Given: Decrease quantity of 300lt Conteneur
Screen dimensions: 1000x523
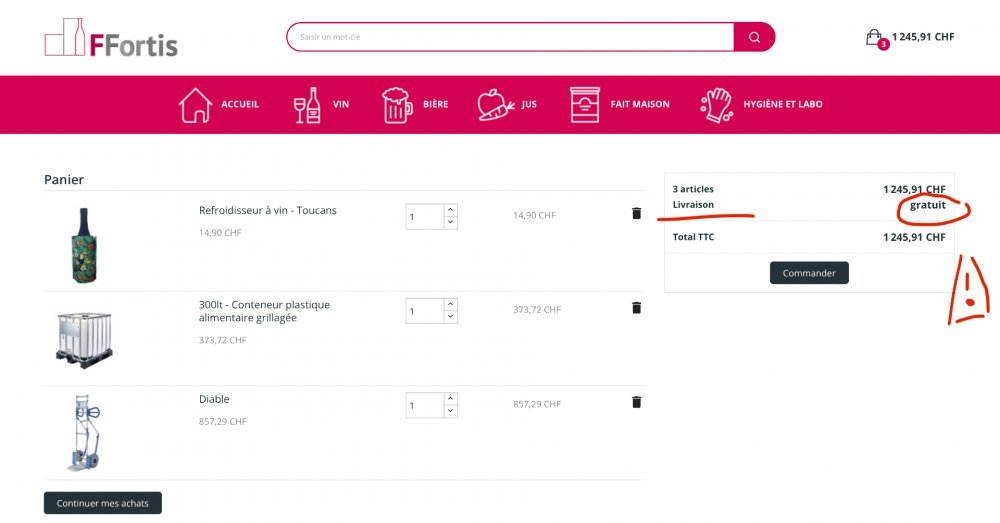Looking at the screenshot, I should [x=450, y=317].
